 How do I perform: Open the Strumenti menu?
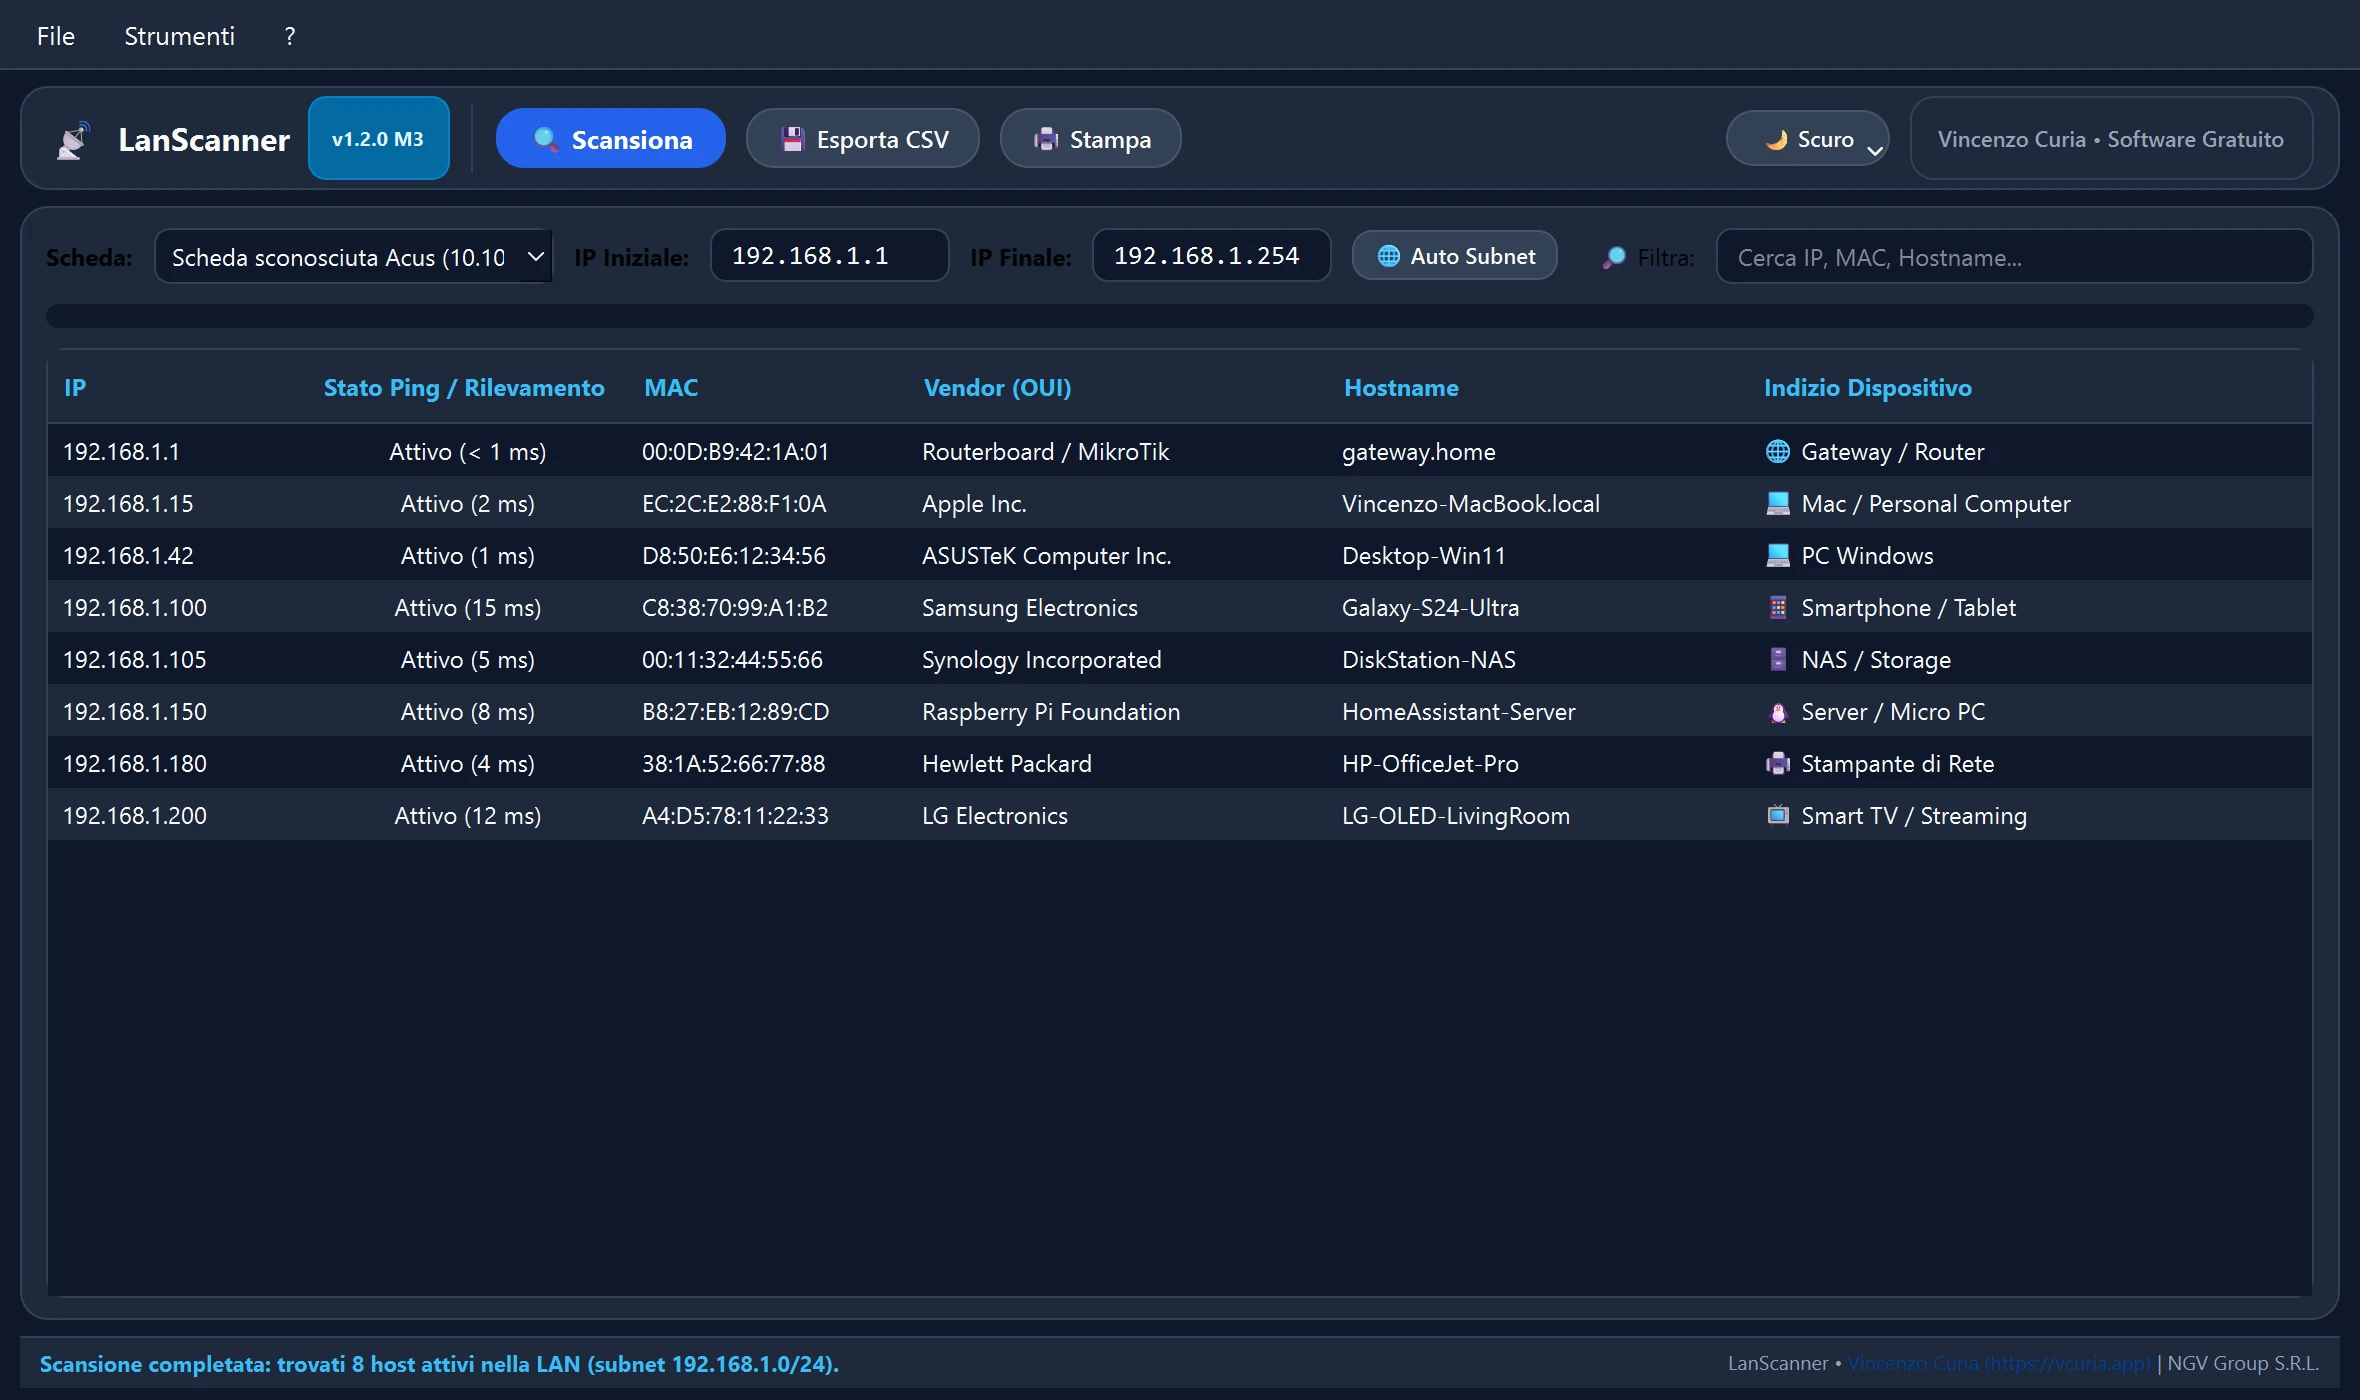(179, 36)
